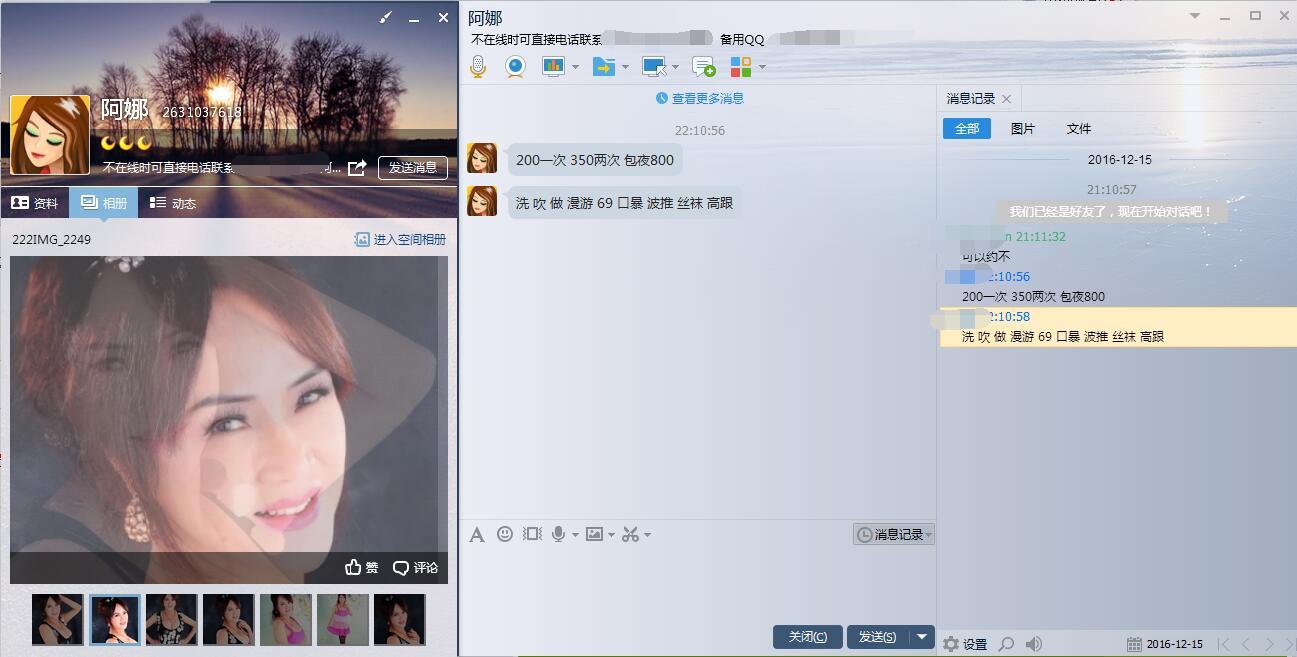Select the sixth album thumbnail in pink dress
Screen dimensions: 1297x657
click(x=343, y=620)
